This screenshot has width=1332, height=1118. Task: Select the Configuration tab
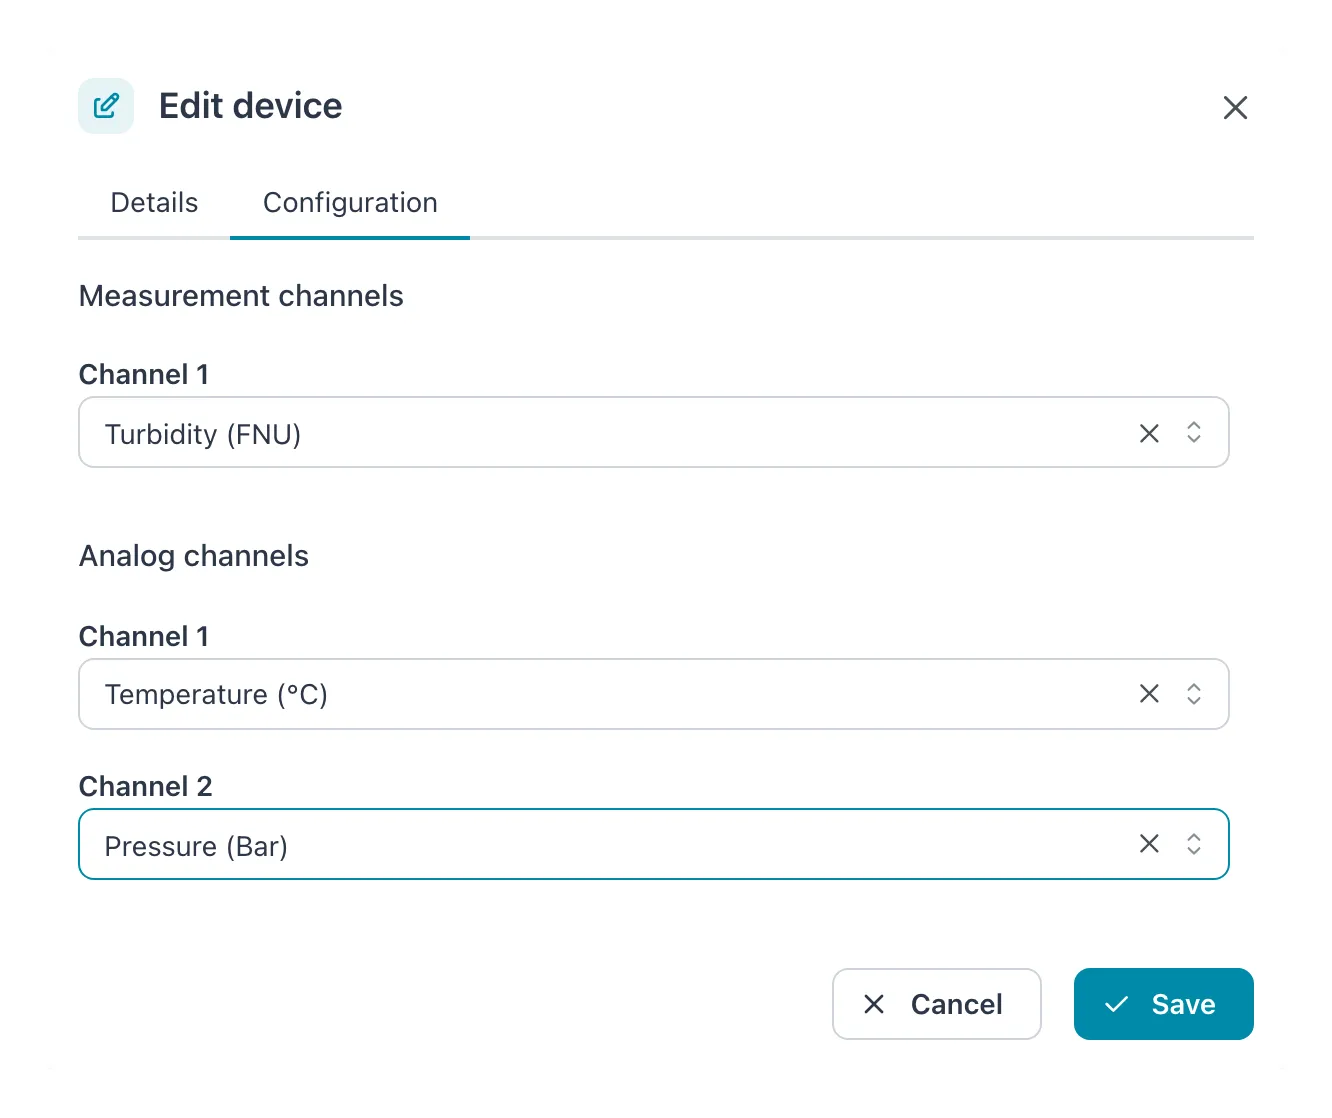pos(350,203)
